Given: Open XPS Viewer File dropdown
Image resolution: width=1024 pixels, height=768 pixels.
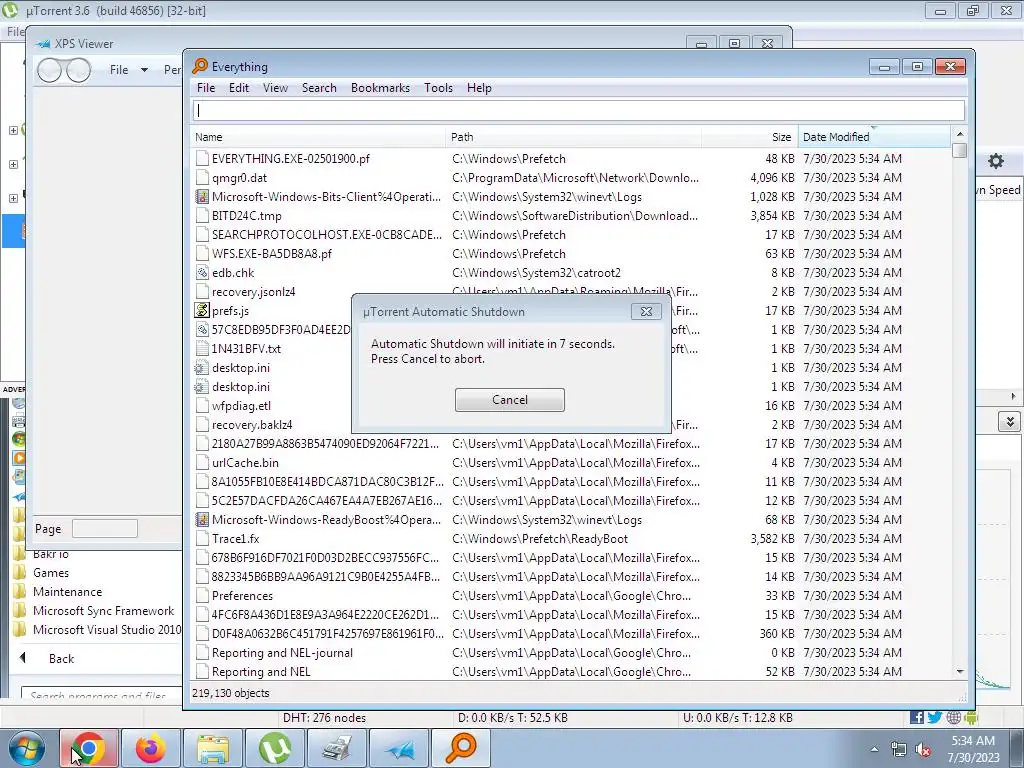Looking at the screenshot, I should click(129, 70).
